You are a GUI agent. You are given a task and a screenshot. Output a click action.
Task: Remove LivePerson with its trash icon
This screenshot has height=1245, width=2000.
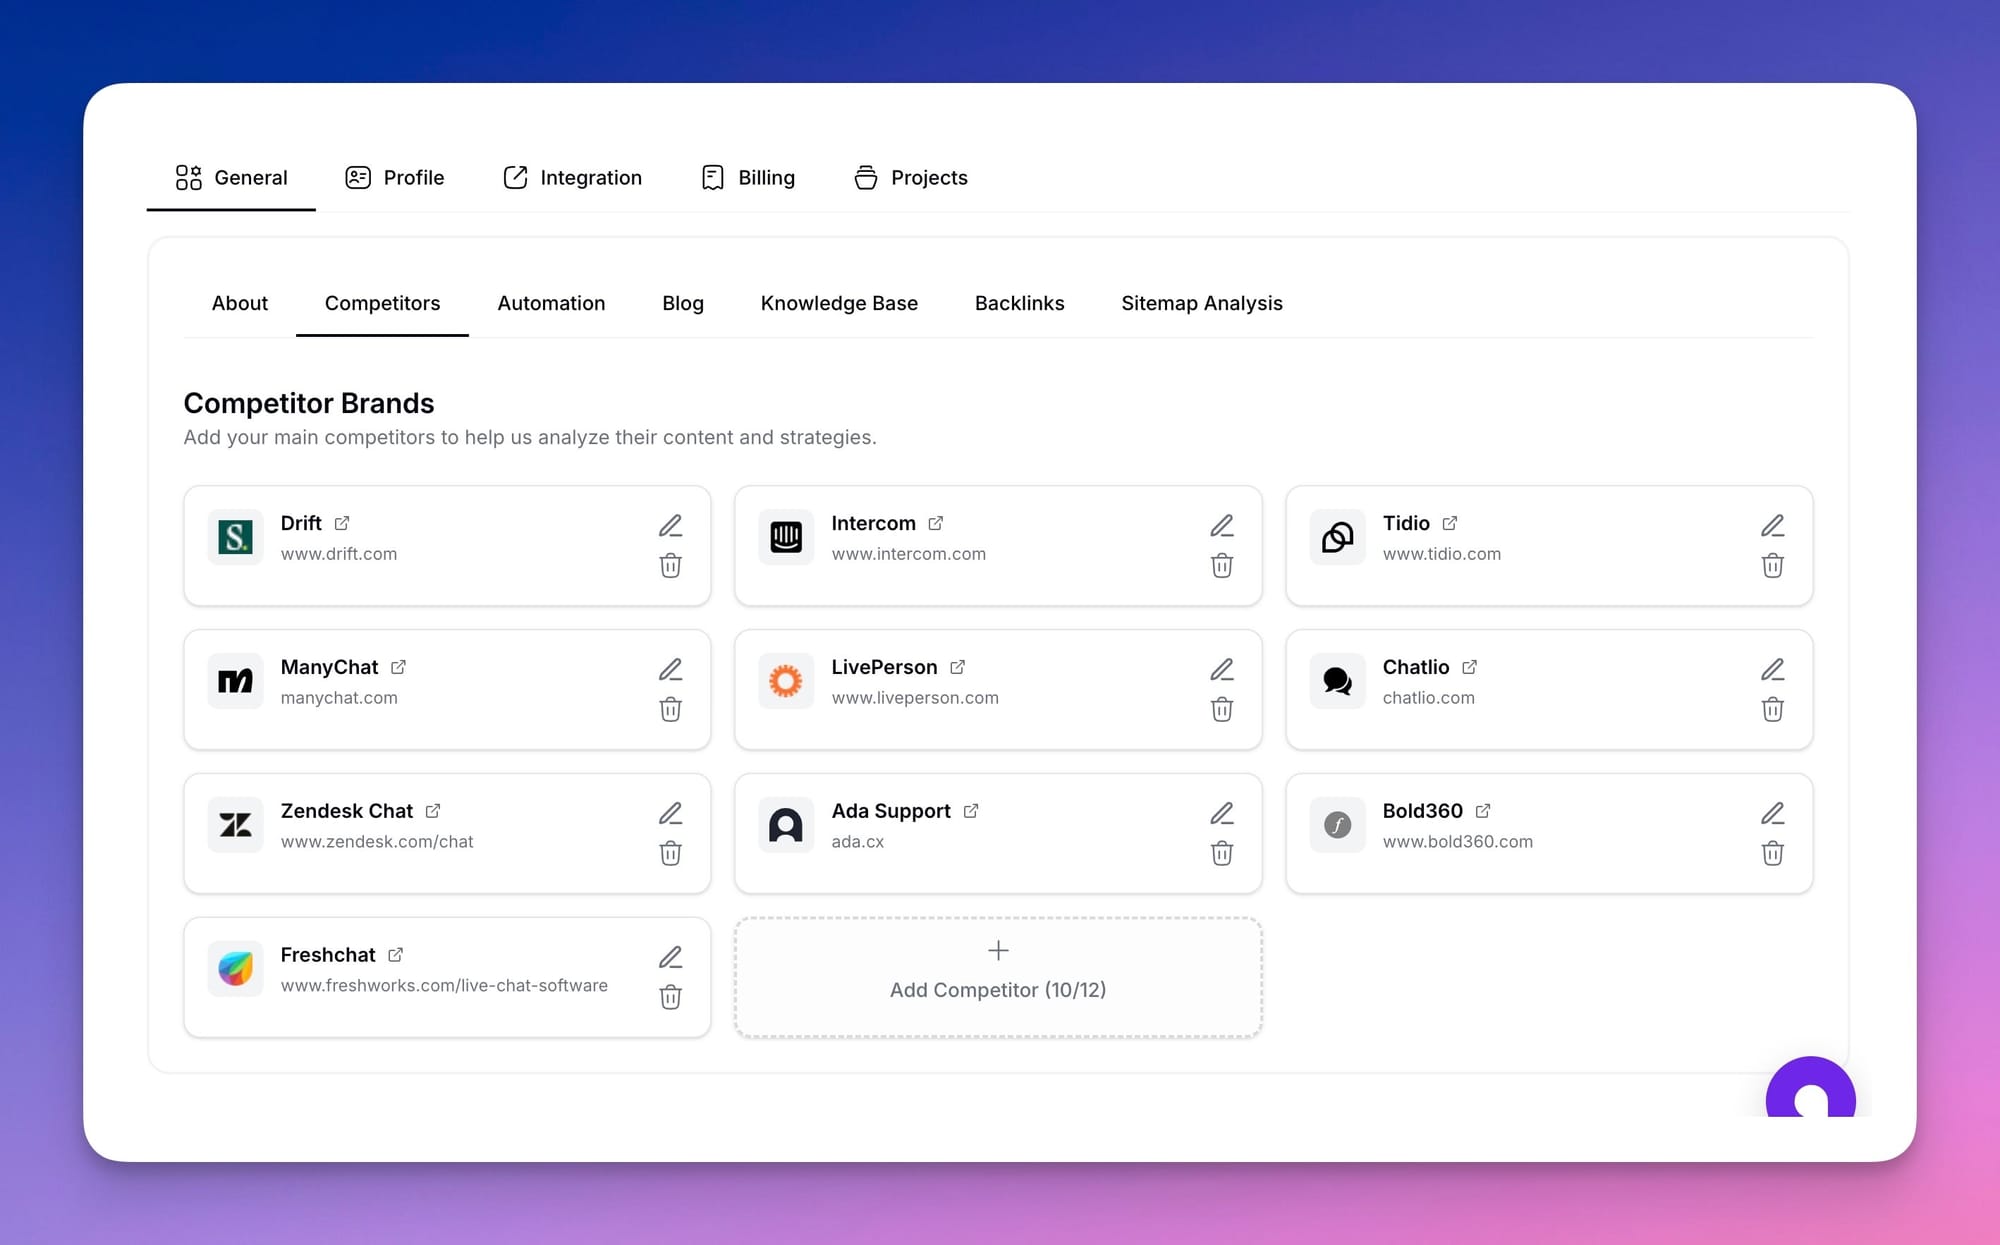[x=1221, y=710]
